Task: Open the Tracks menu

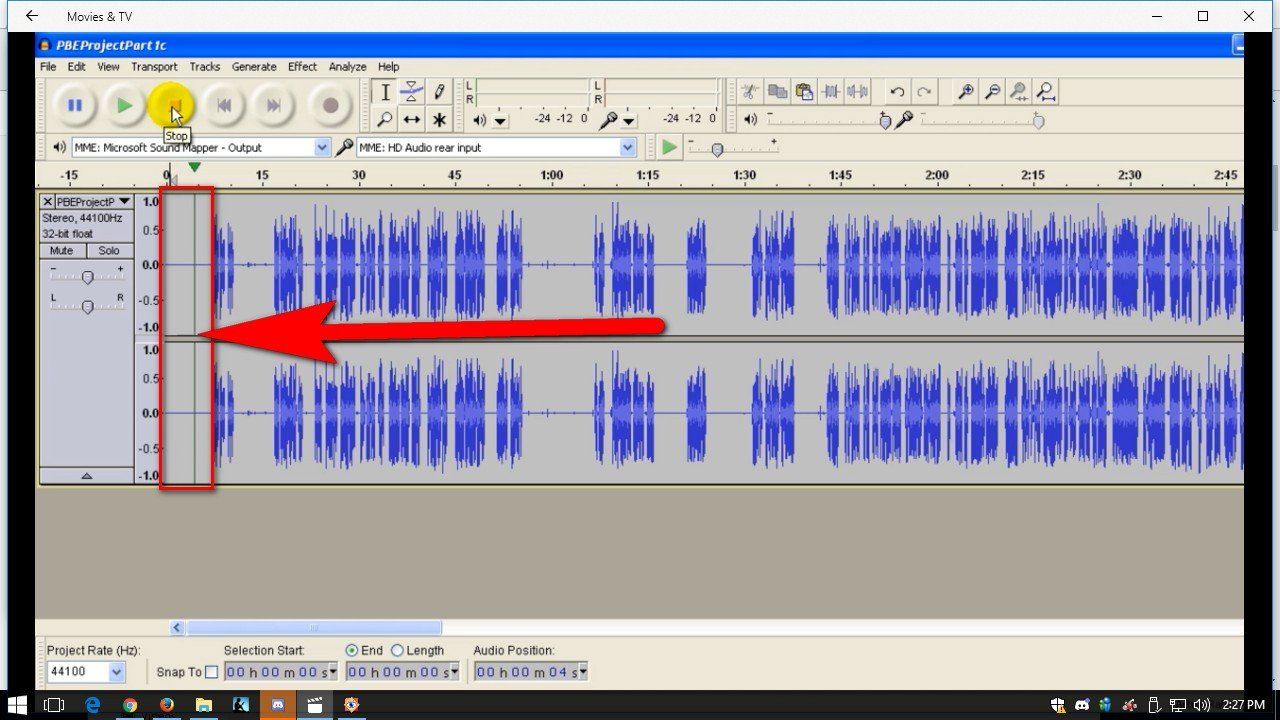Action: [204, 67]
